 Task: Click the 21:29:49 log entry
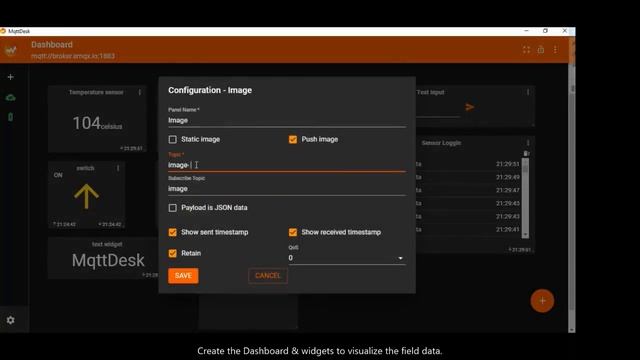(x=508, y=177)
